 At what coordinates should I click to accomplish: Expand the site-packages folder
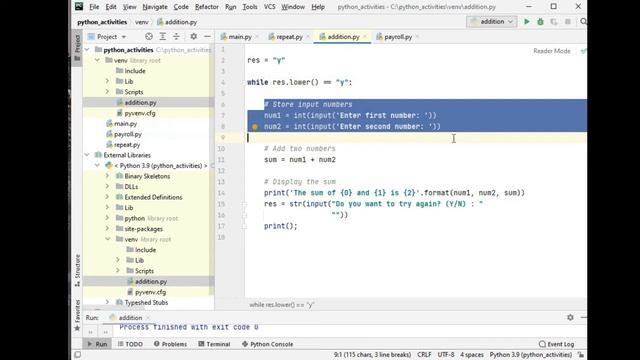[x=108, y=229]
